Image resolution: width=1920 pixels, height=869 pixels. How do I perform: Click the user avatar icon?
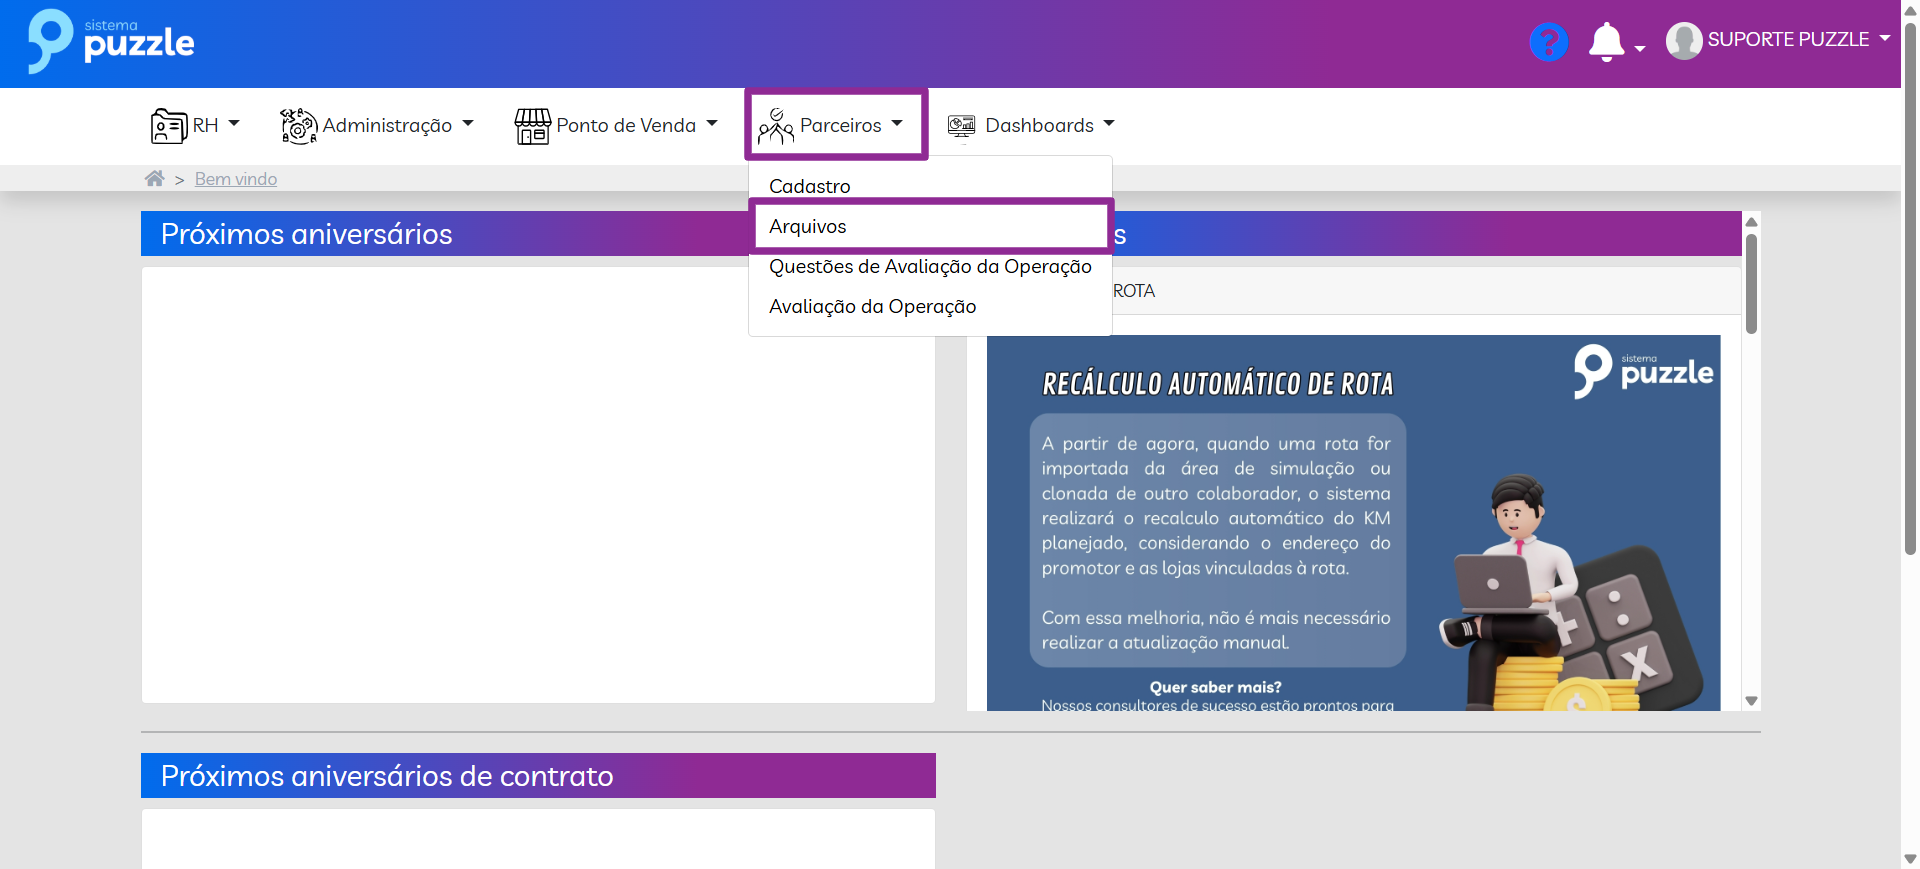tap(1684, 41)
